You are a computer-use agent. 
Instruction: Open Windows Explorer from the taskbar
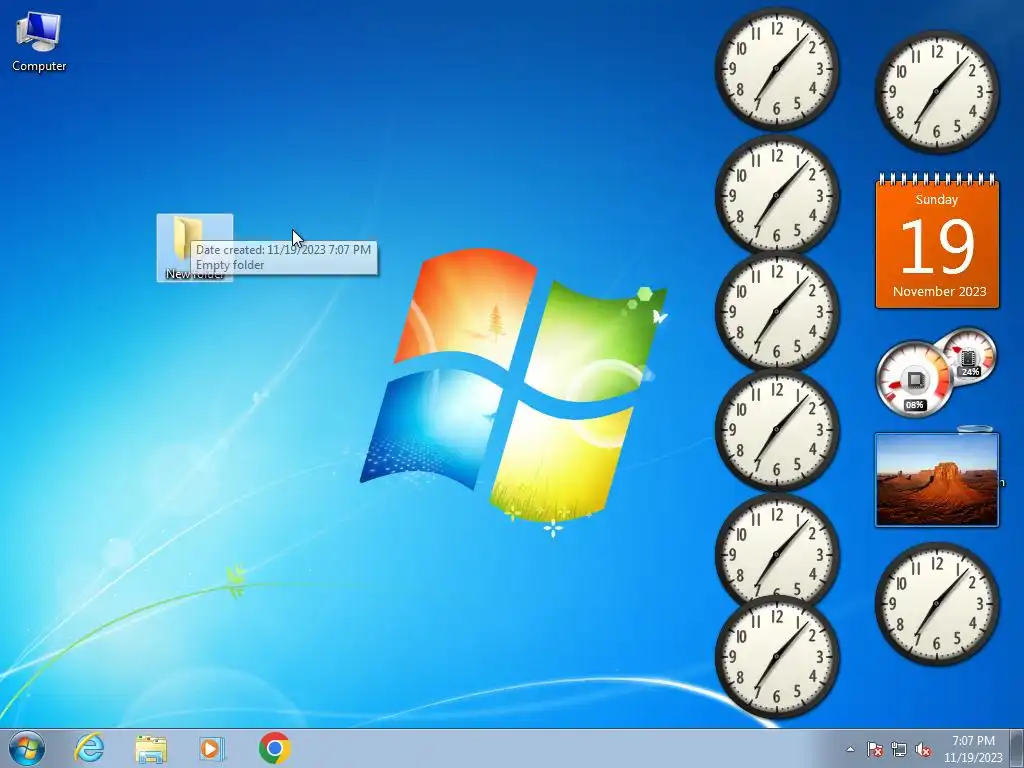coord(151,748)
